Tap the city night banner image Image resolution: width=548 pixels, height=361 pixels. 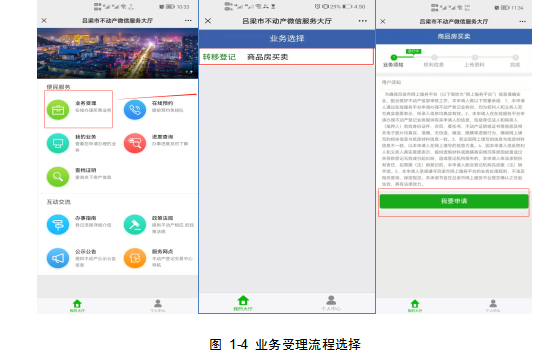tap(117, 53)
